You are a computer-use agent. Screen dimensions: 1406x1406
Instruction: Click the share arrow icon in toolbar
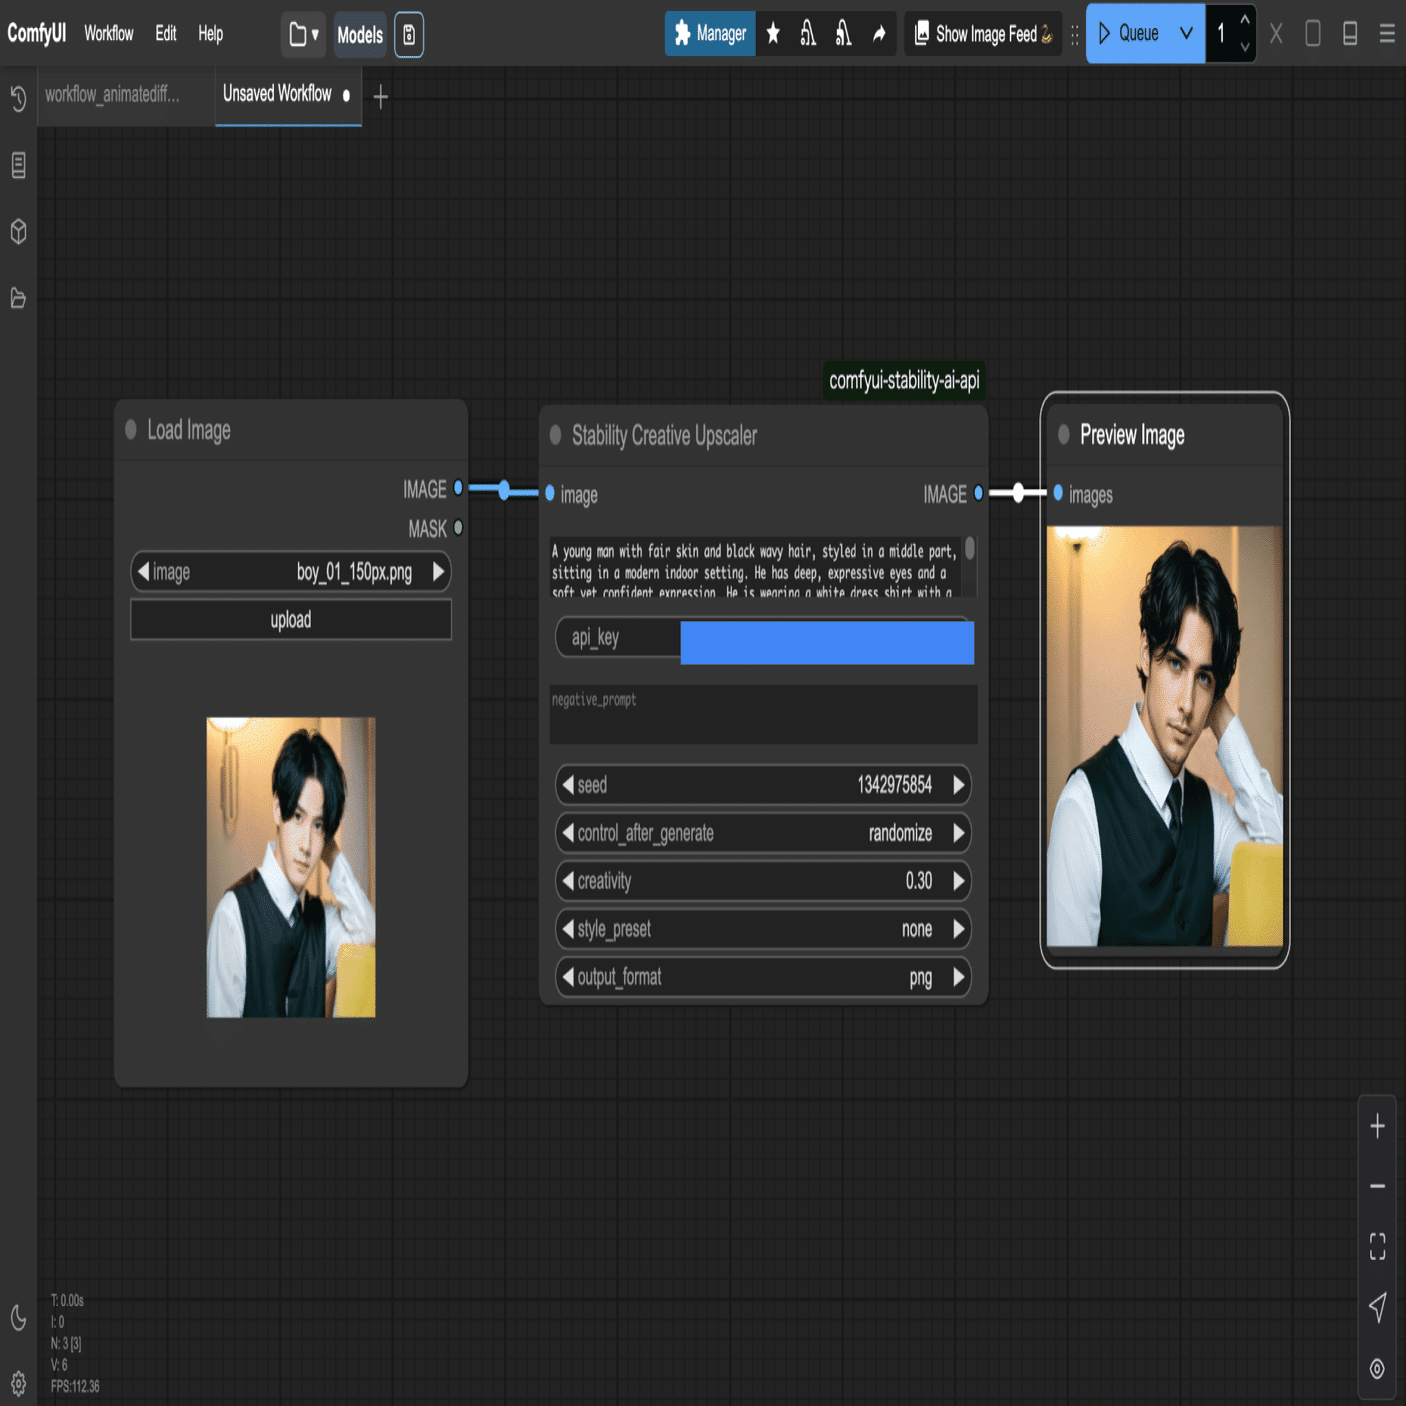click(x=879, y=34)
